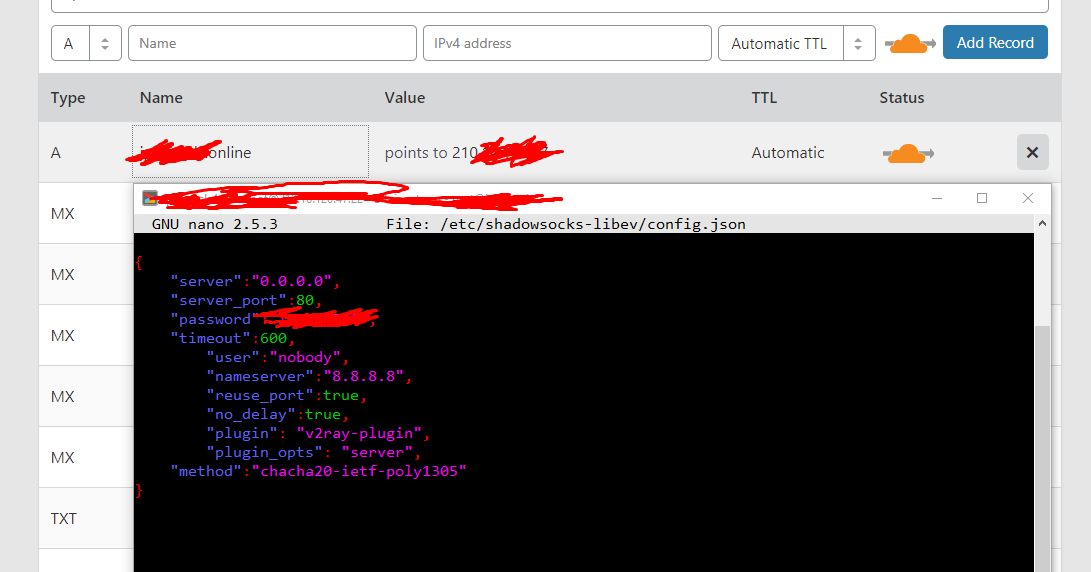Image resolution: width=1091 pixels, height=572 pixels.
Task: Click the Type column header
Action: [67, 98]
